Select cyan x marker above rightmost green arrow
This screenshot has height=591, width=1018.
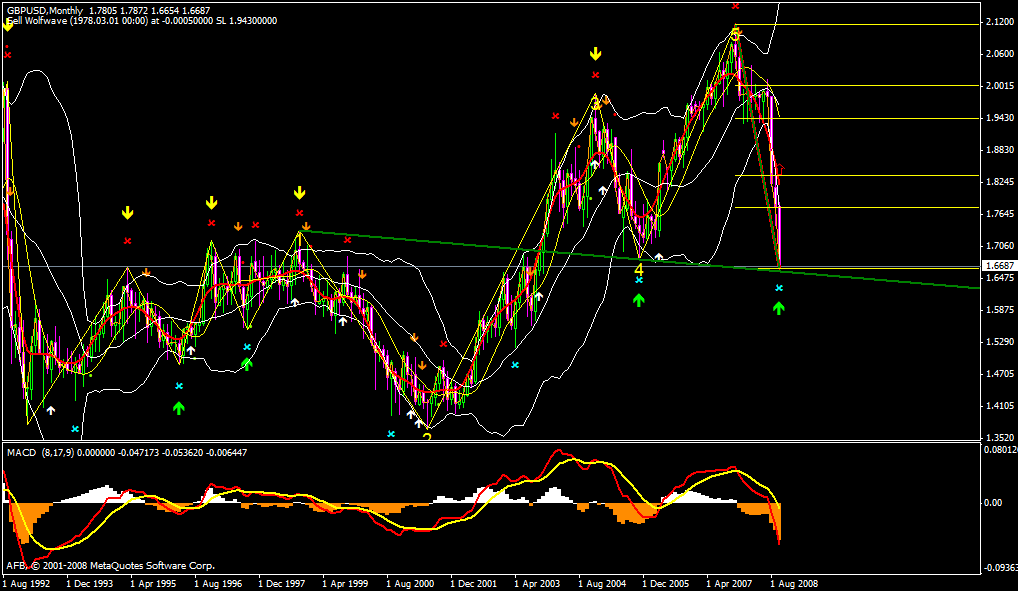click(779, 288)
